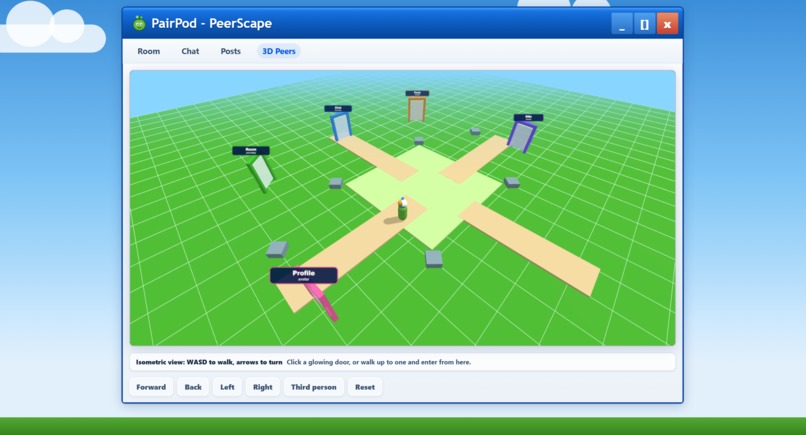
Task: Reset the 3D view
Action: pos(365,387)
